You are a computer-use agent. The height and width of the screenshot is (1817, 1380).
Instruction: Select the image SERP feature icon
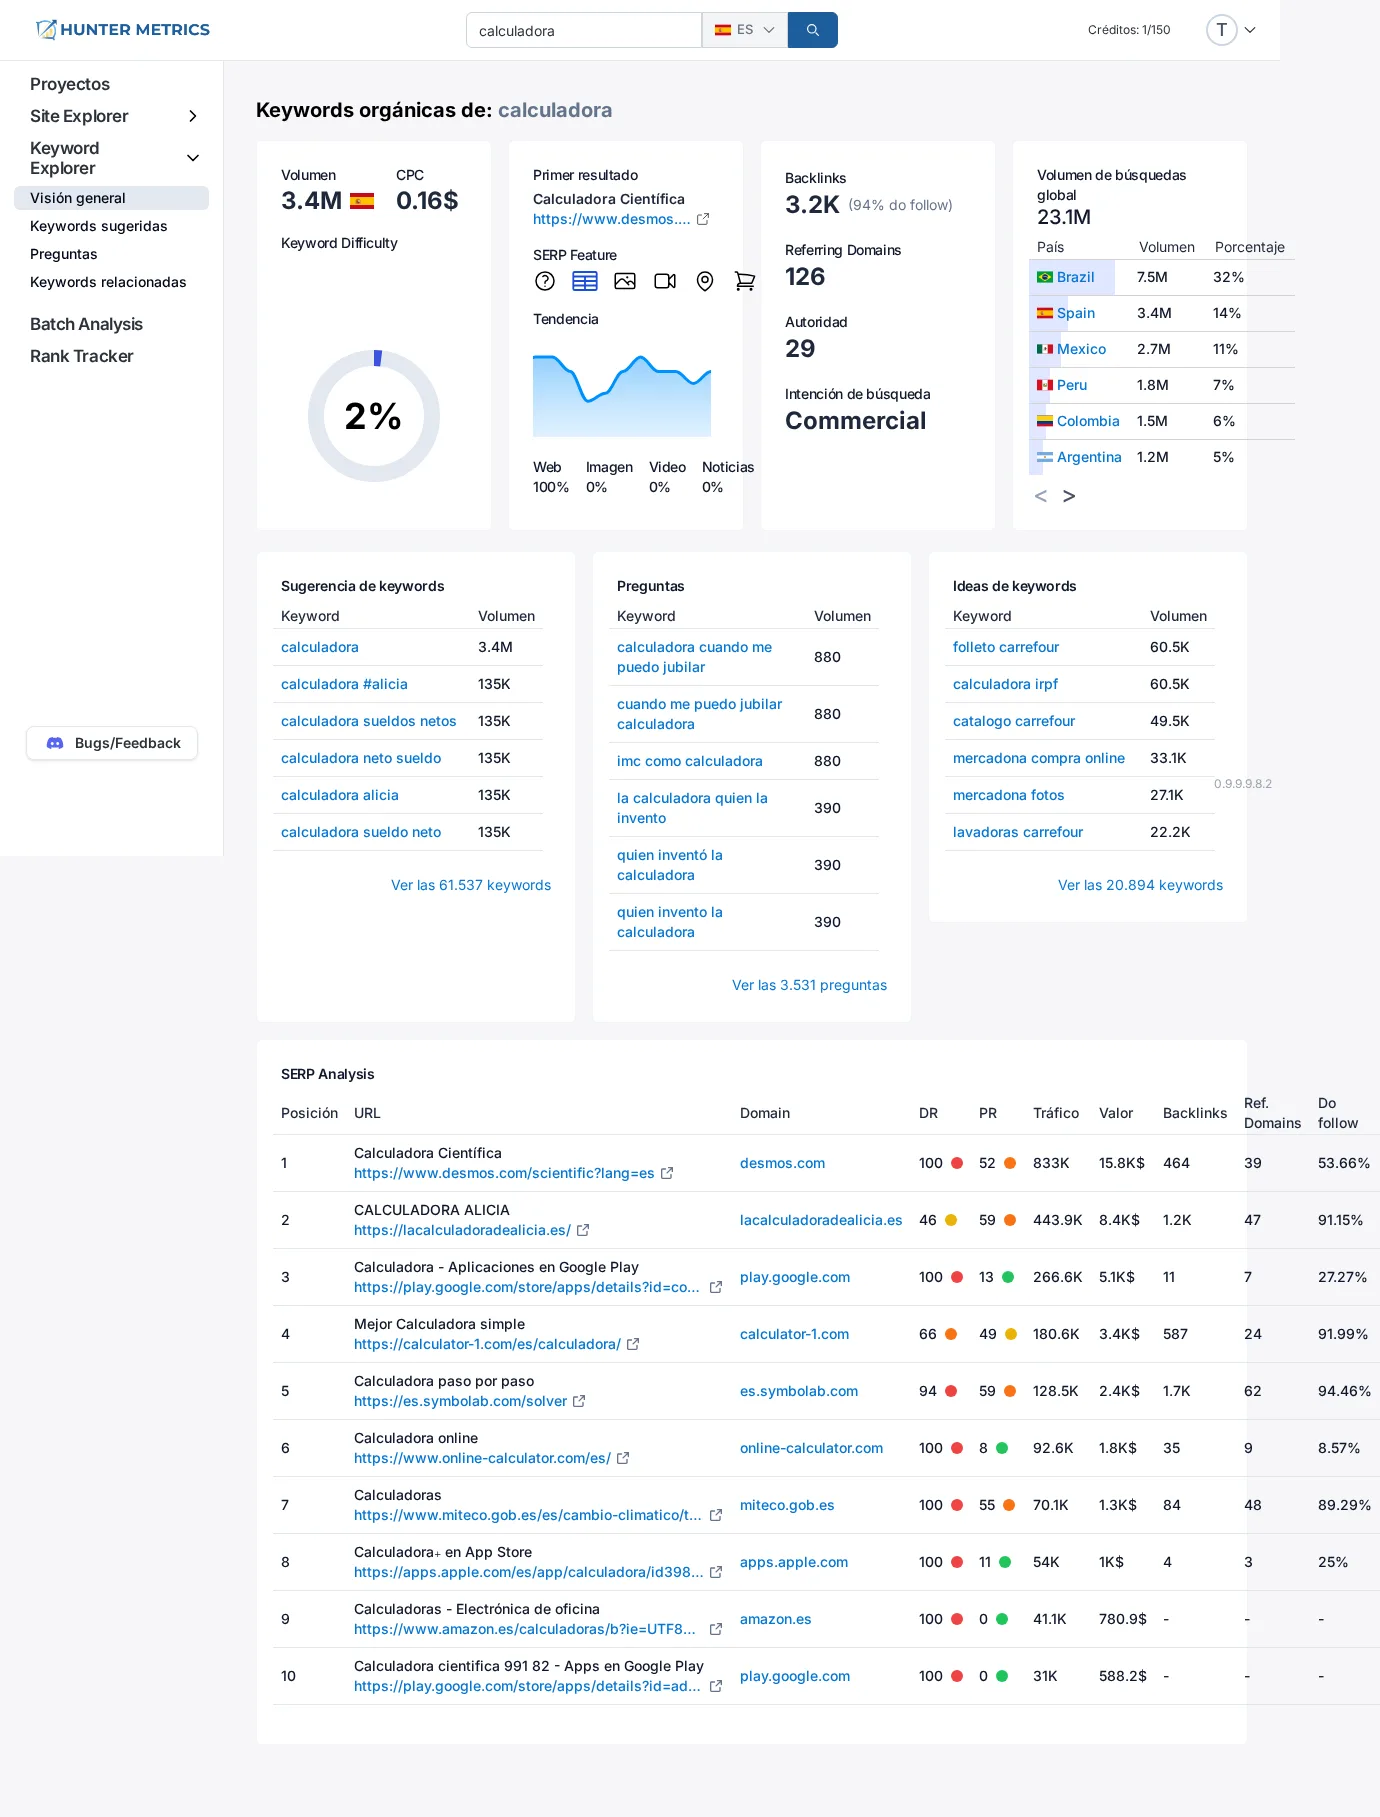click(625, 281)
